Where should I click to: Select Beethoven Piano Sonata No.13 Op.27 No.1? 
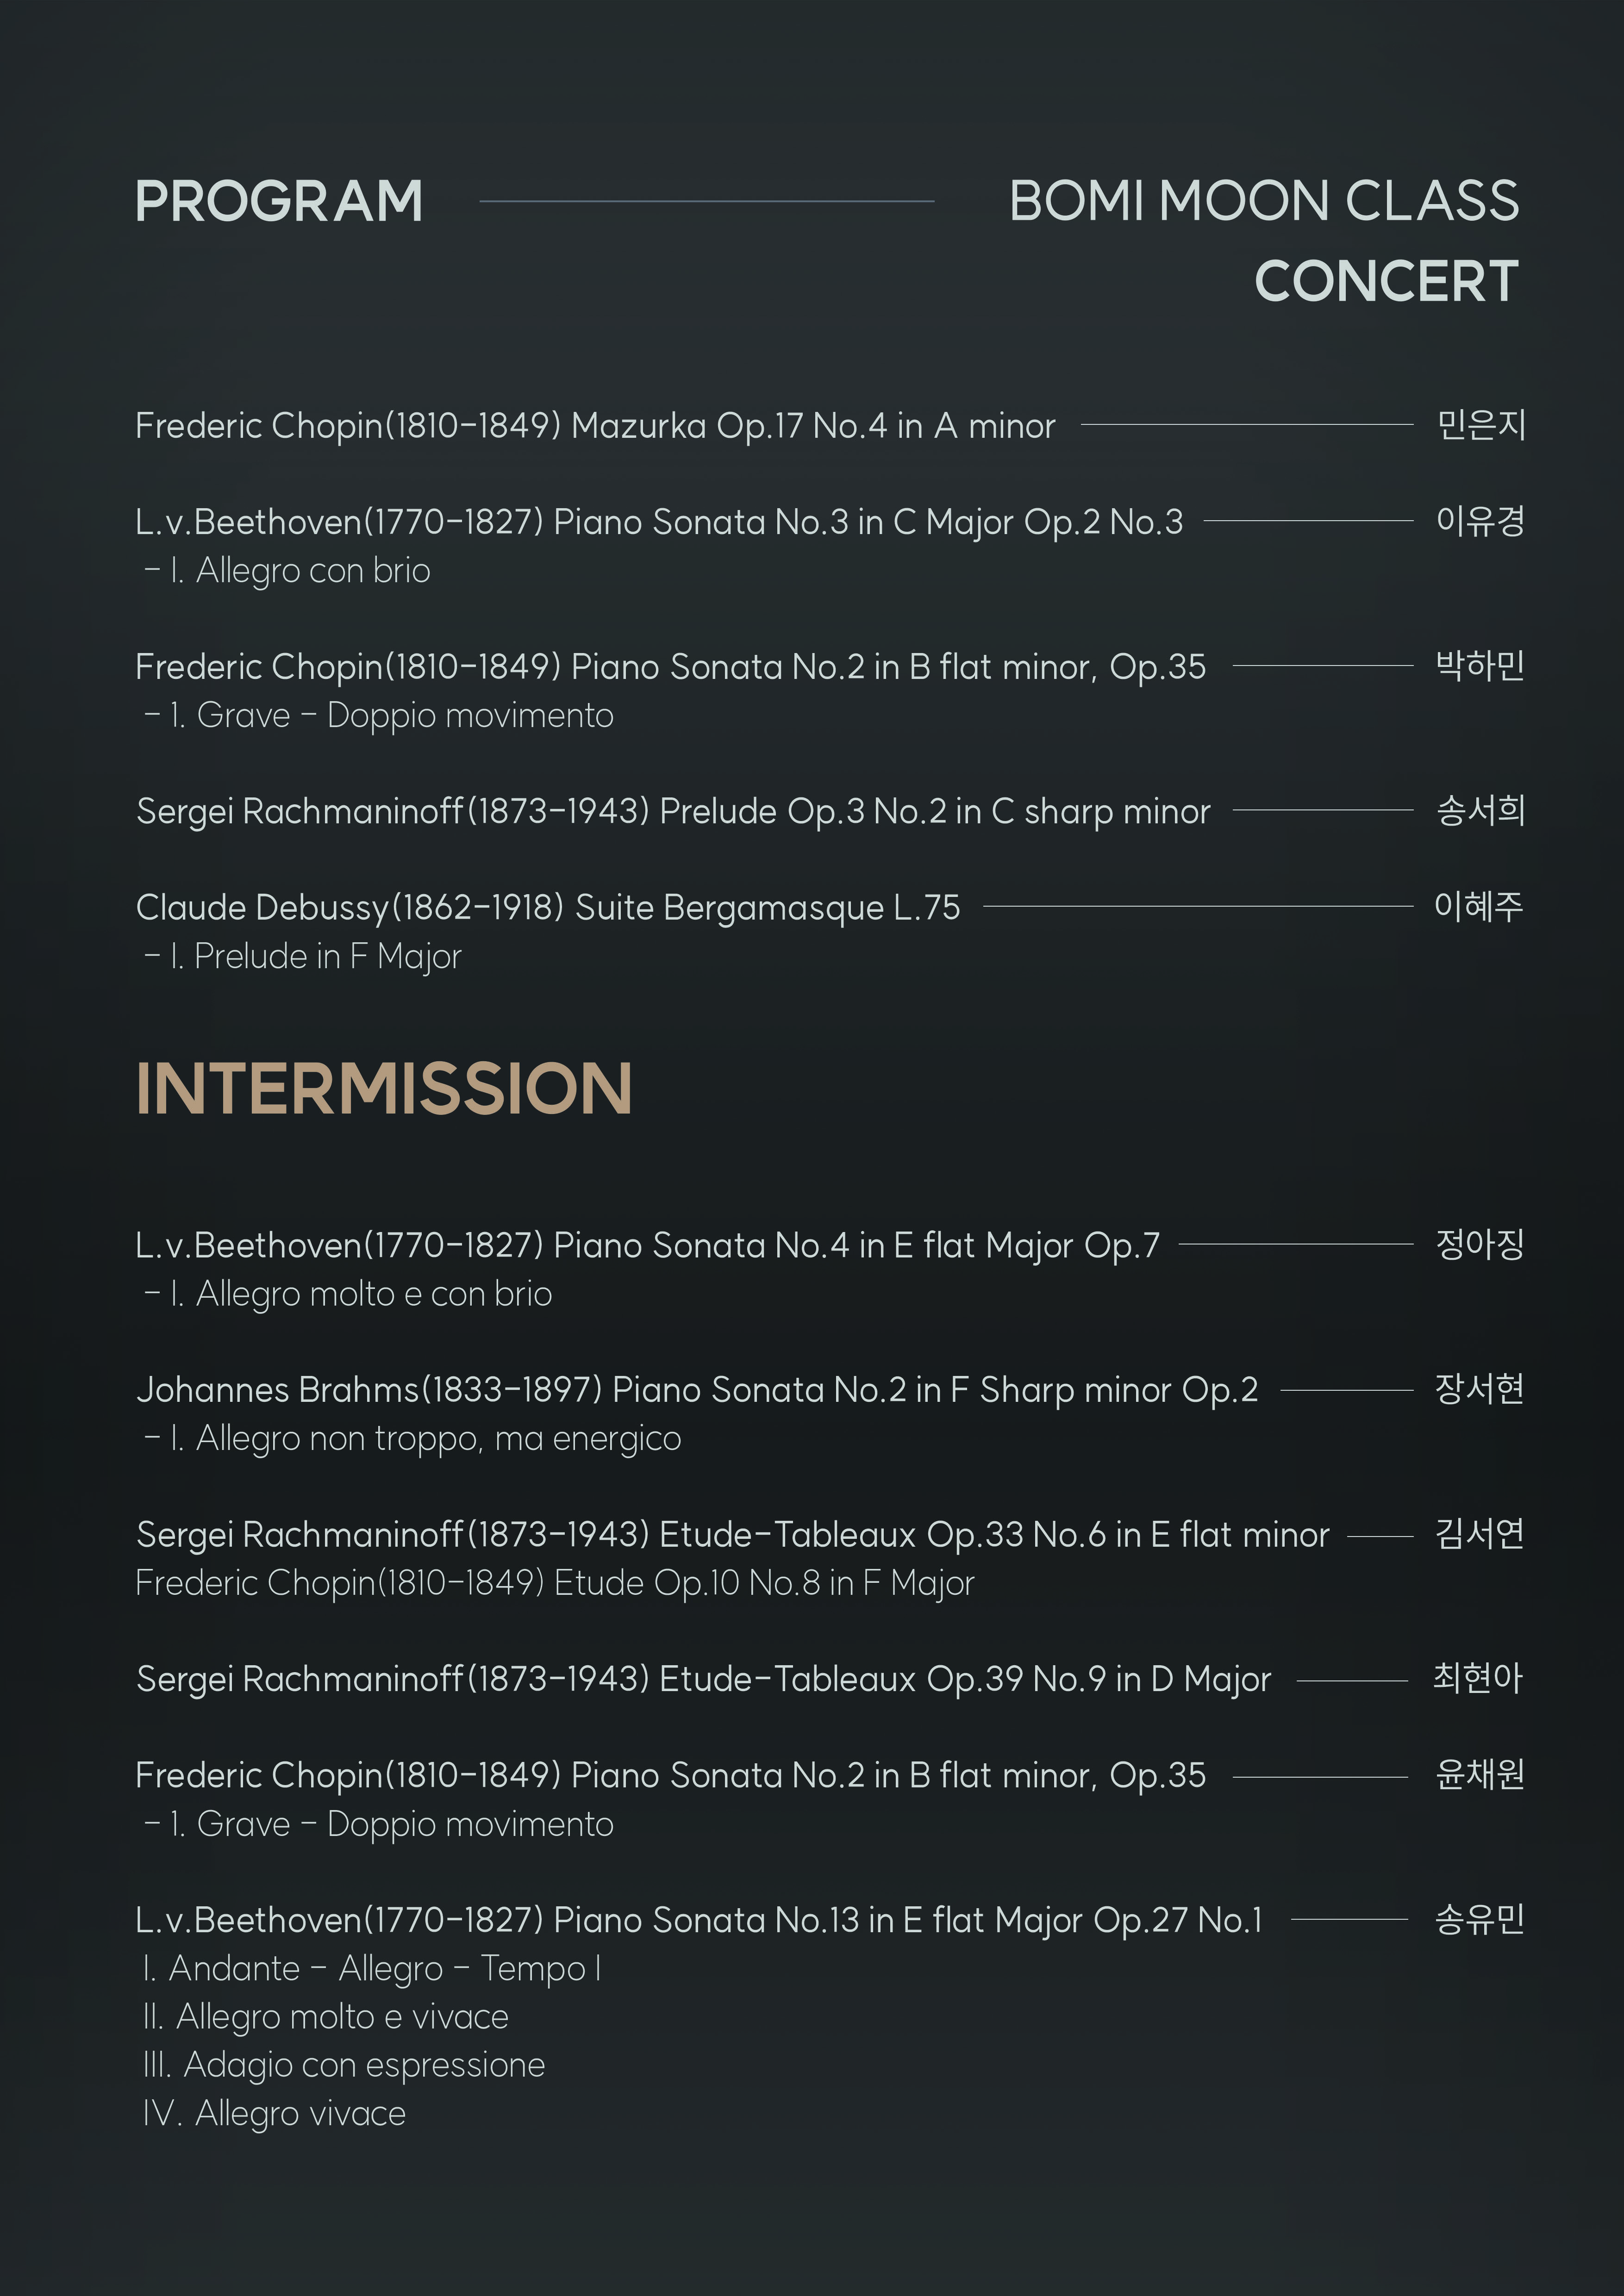(x=699, y=1920)
